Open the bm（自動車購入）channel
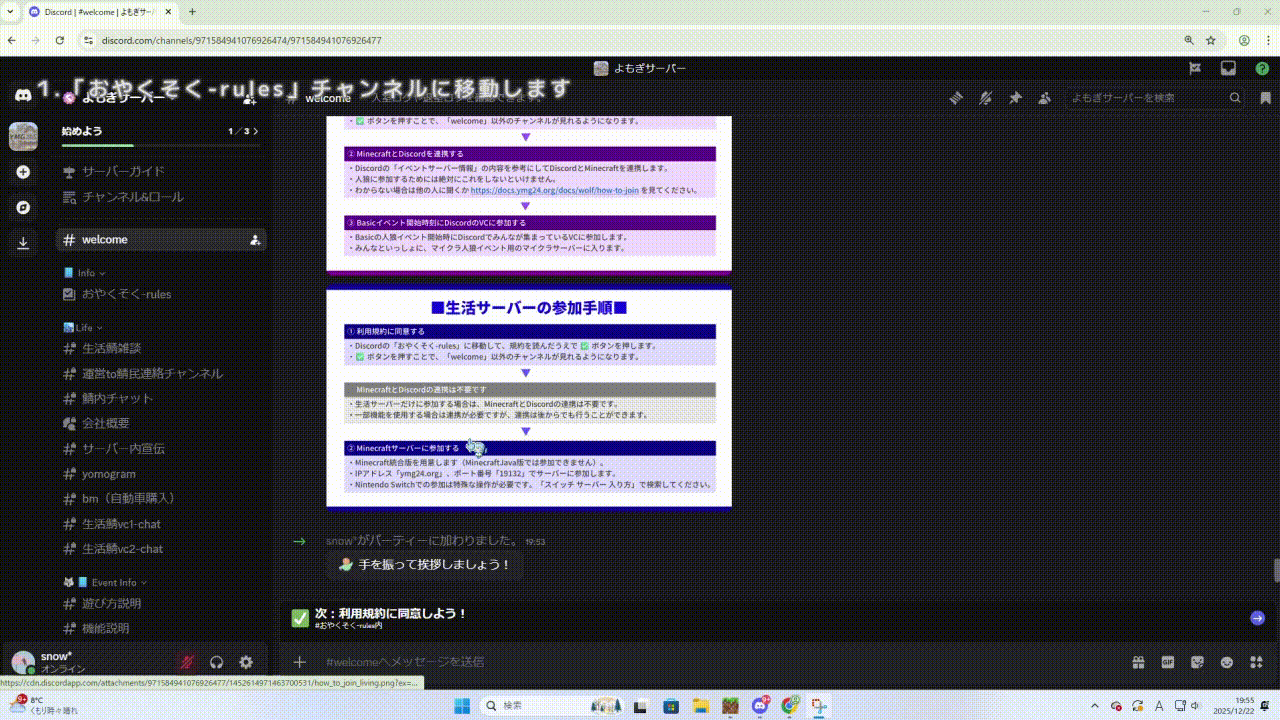Image resolution: width=1280 pixels, height=720 pixels. pyautogui.click(x=162, y=498)
